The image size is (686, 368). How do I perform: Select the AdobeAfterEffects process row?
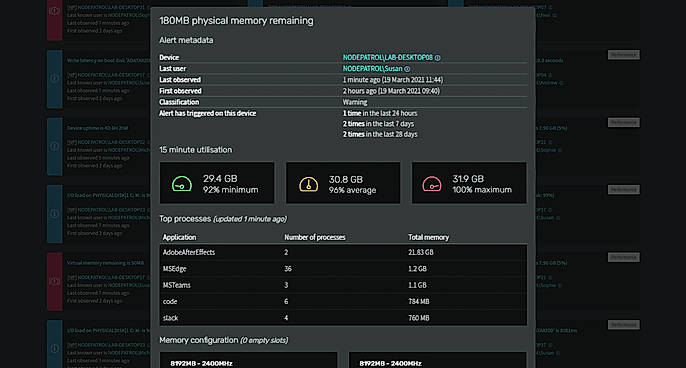click(343, 252)
